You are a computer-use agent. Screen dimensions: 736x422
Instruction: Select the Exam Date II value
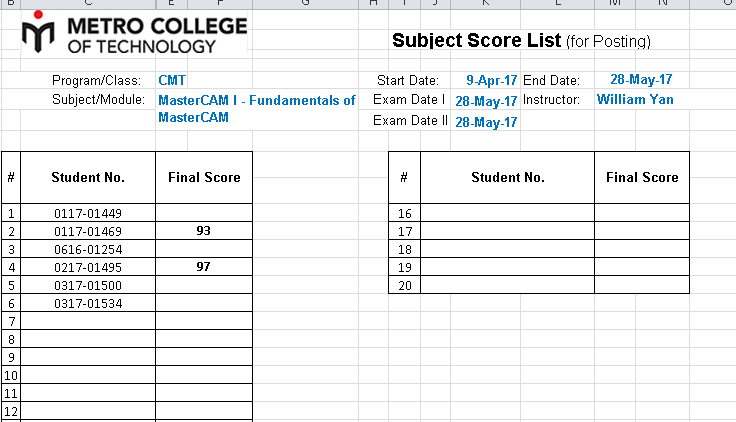(x=486, y=122)
